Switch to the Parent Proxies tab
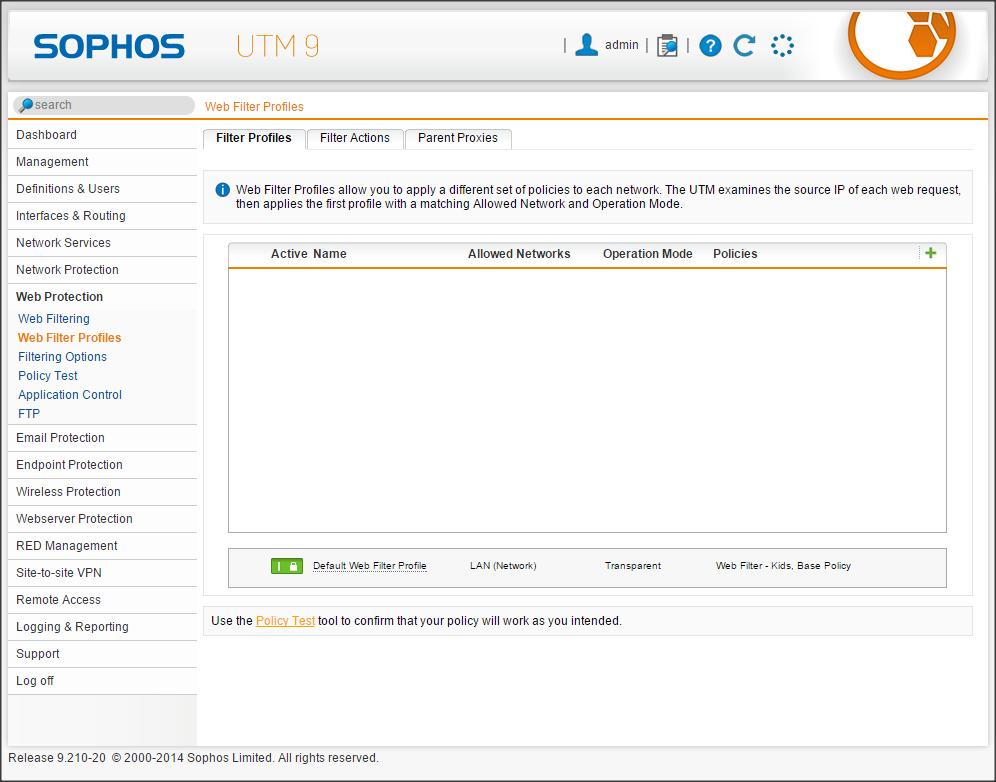Image resolution: width=996 pixels, height=782 pixels. pyautogui.click(x=457, y=138)
